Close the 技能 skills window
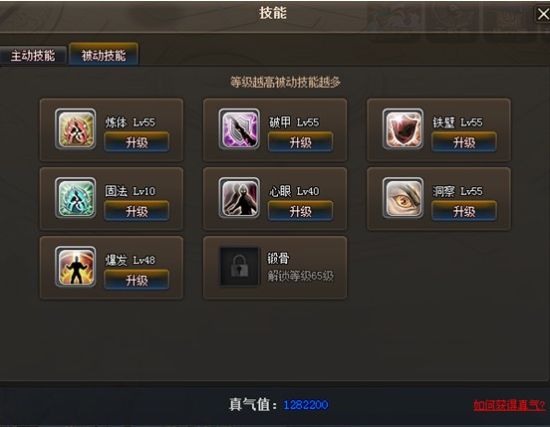550x427 pixels. pos(543,14)
